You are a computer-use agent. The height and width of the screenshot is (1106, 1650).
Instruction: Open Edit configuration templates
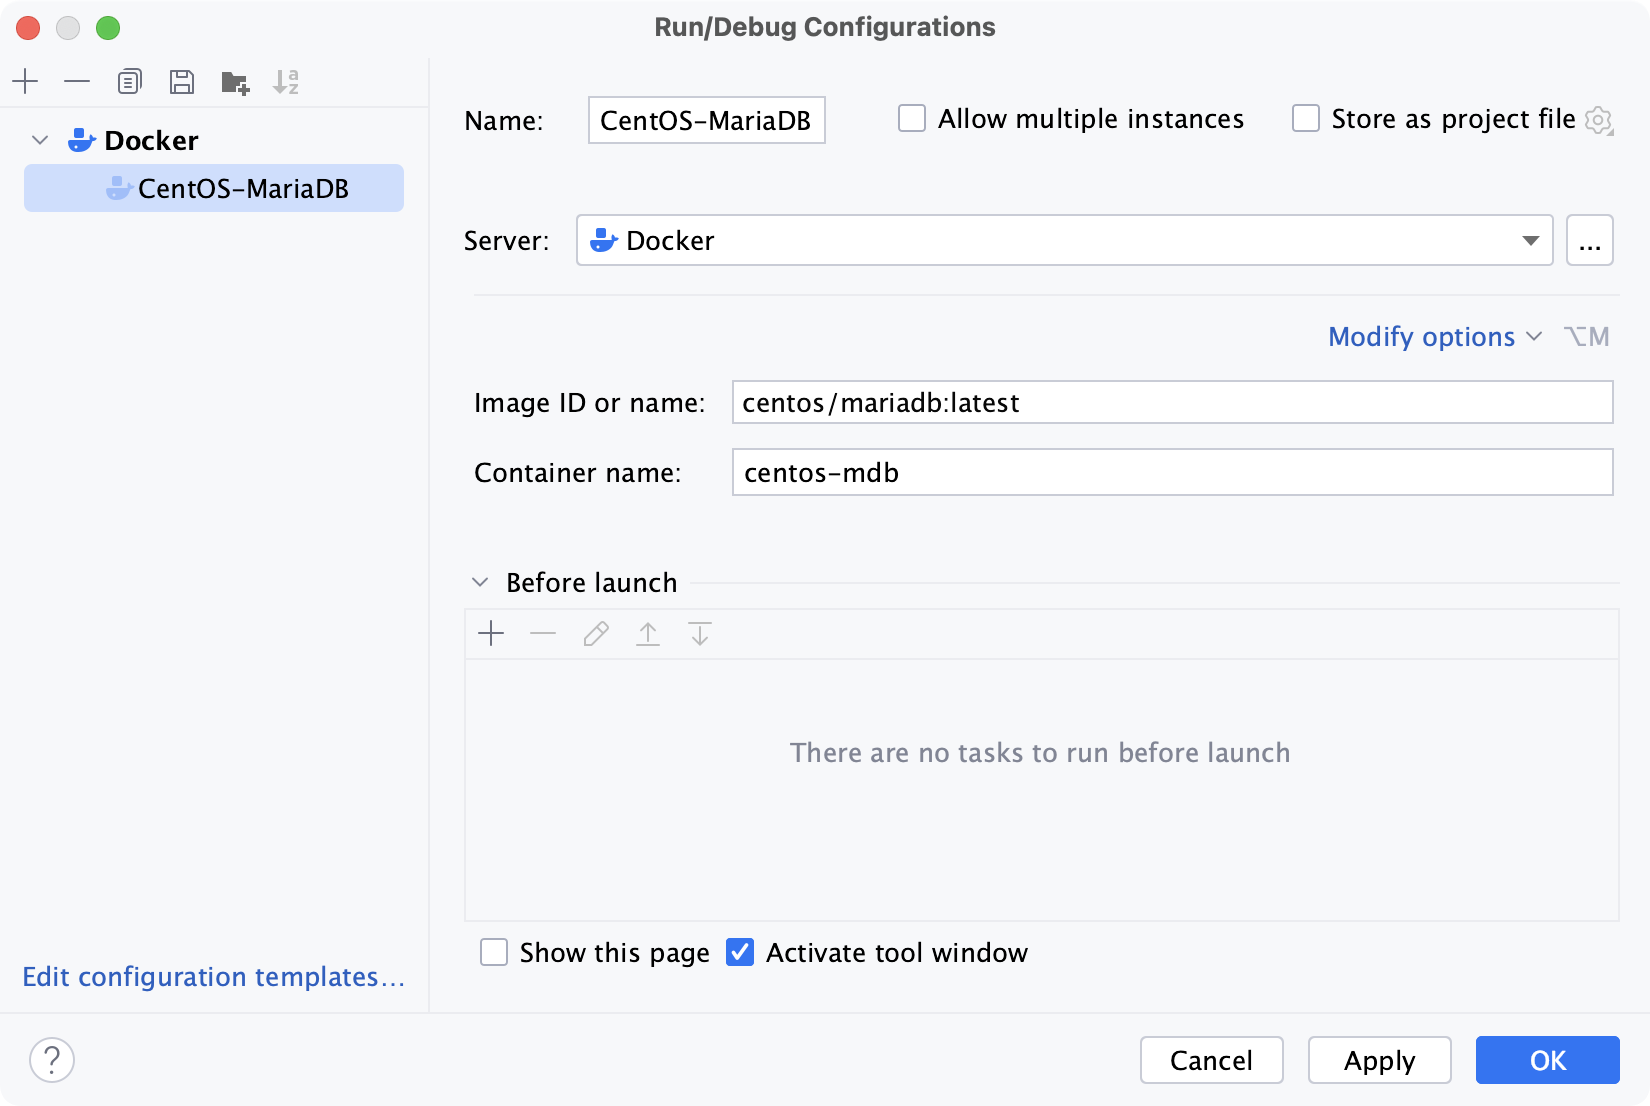213,977
